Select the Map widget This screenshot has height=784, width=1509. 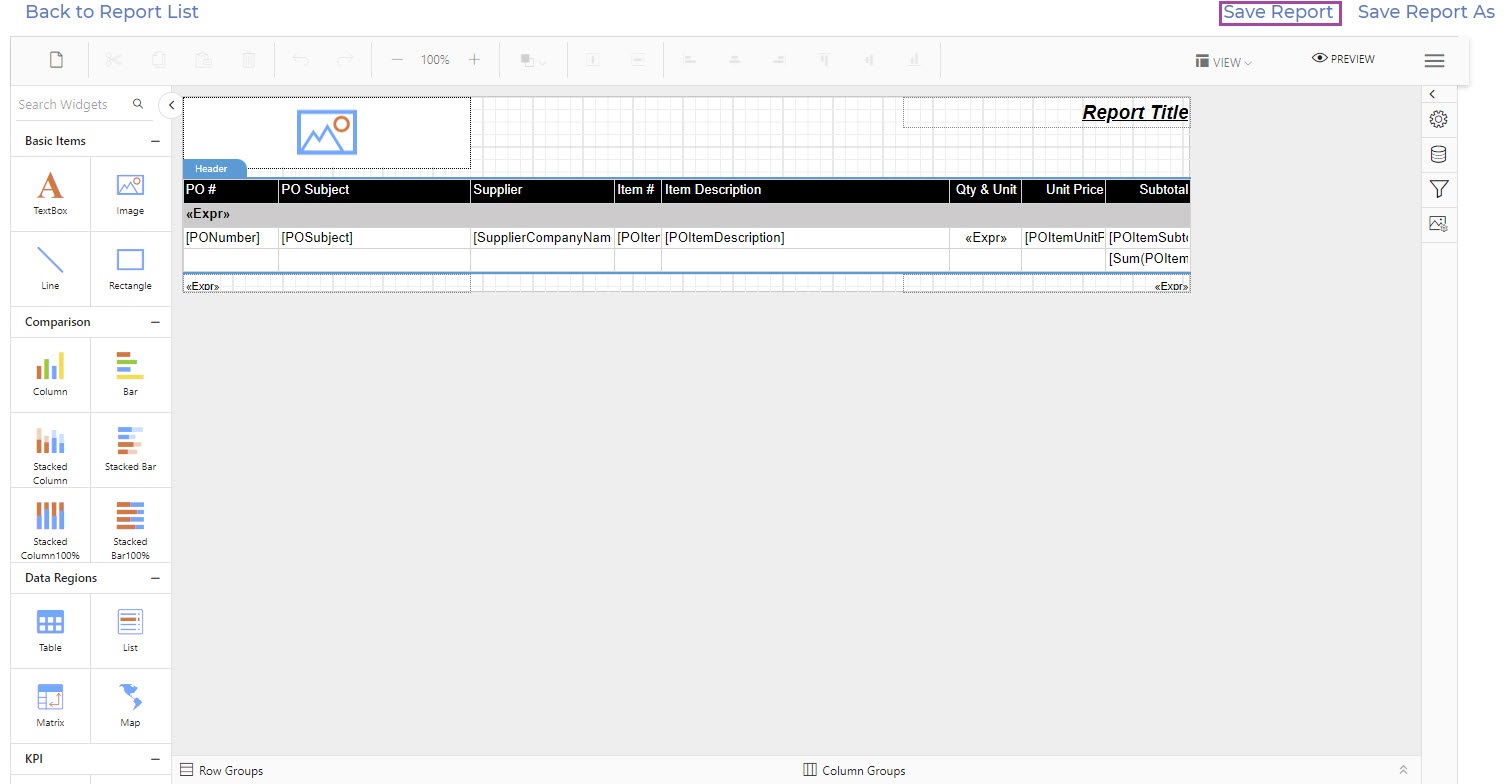(x=130, y=706)
